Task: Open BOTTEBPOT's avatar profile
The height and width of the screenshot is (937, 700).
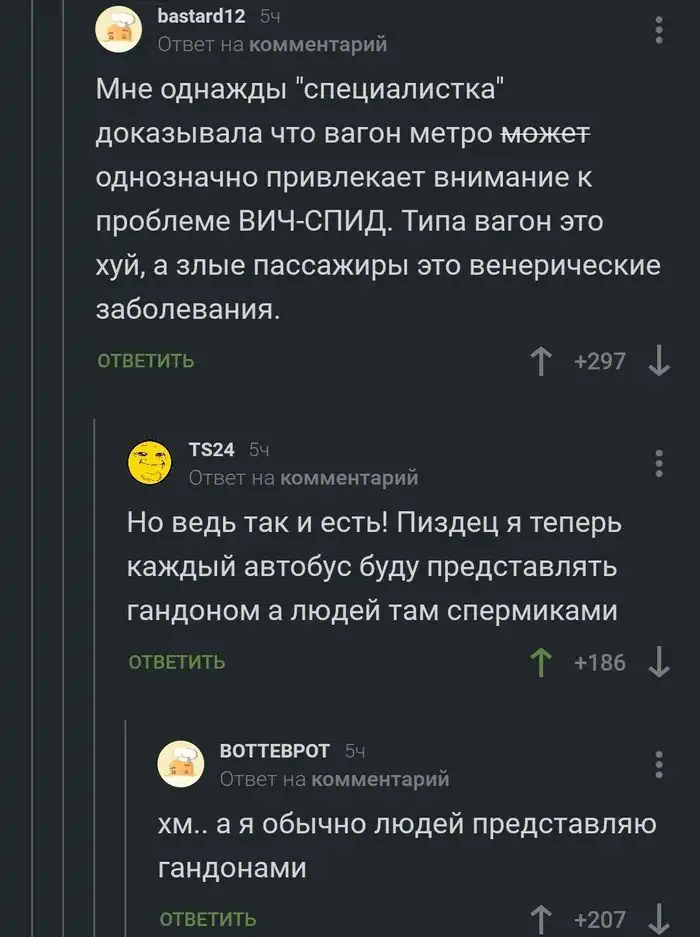Action: click(x=181, y=763)
